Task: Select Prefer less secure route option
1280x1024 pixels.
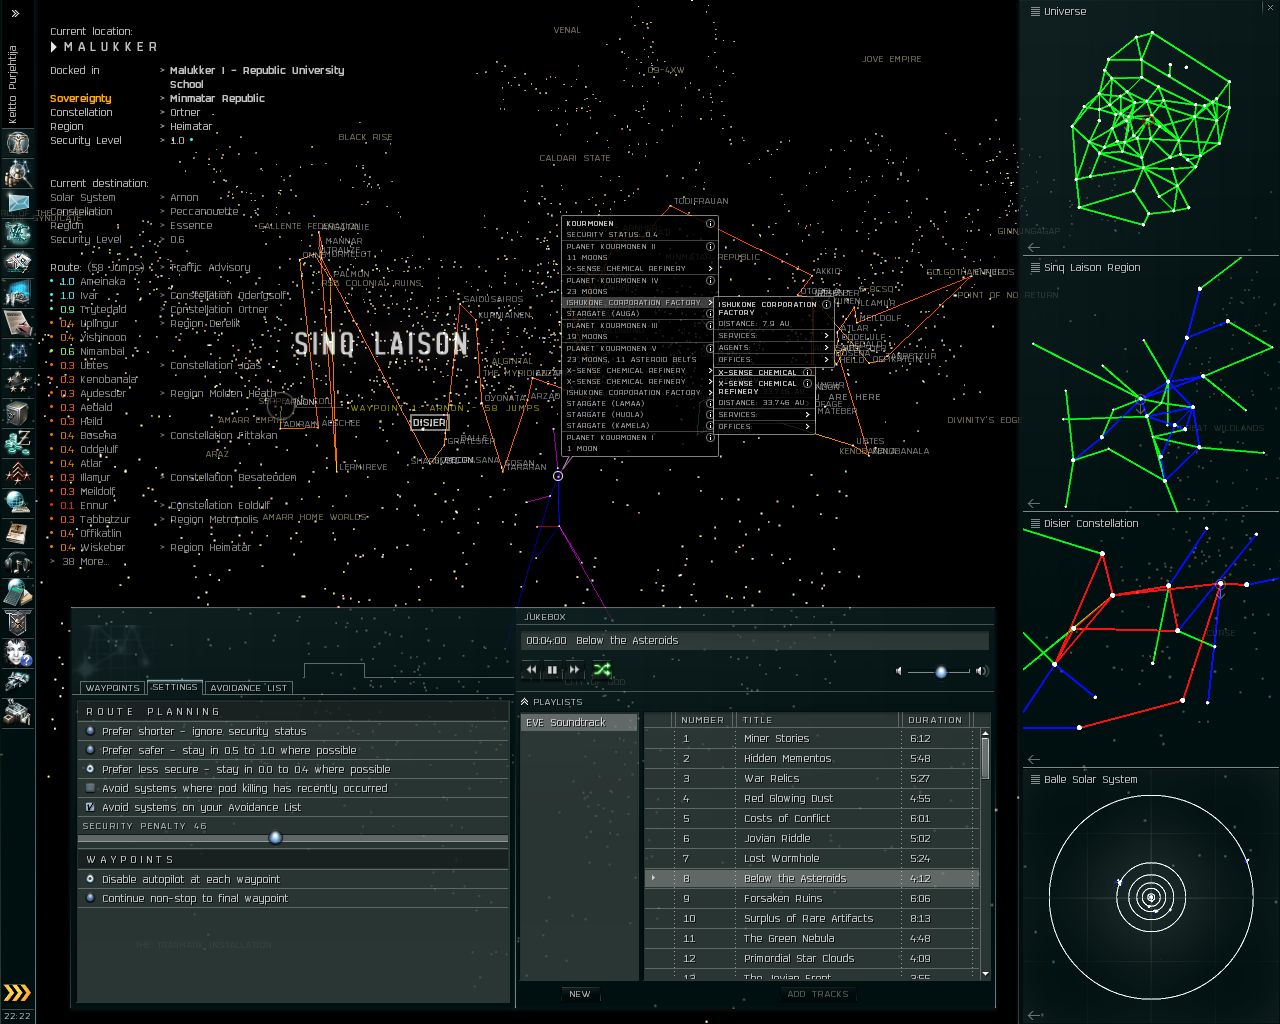Action: click(90, 769)
